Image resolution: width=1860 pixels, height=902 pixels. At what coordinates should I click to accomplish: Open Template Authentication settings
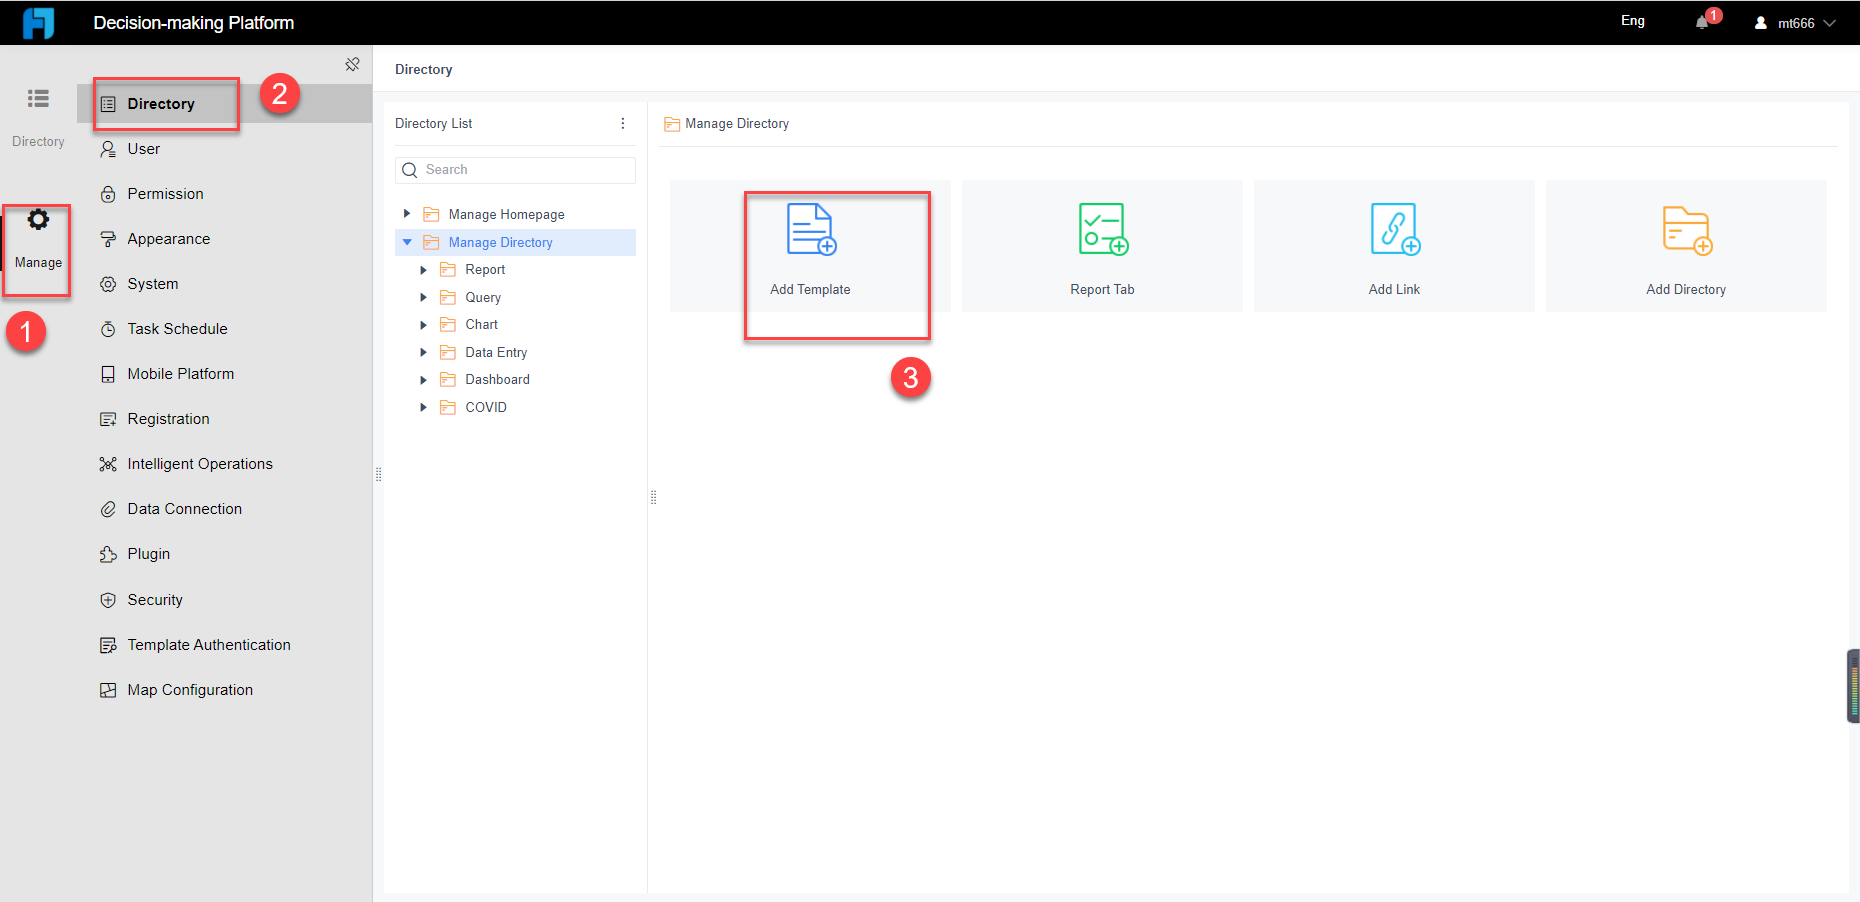point(208,644)
